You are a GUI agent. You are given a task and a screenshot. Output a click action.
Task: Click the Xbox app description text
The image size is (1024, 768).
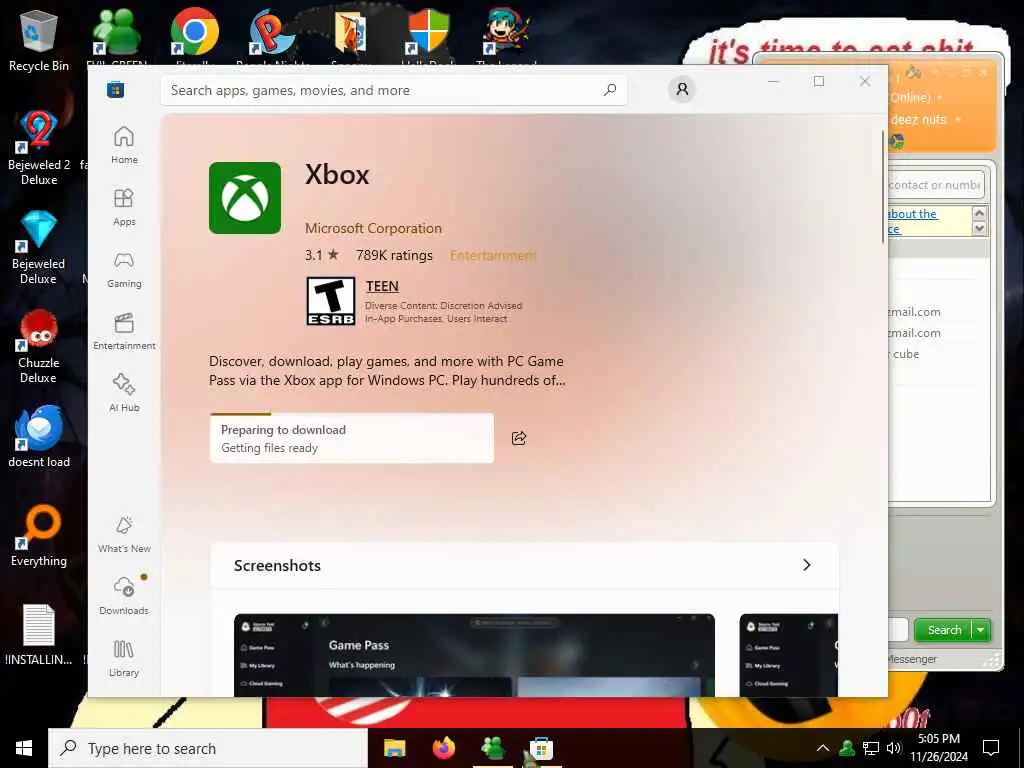(387, 371)
